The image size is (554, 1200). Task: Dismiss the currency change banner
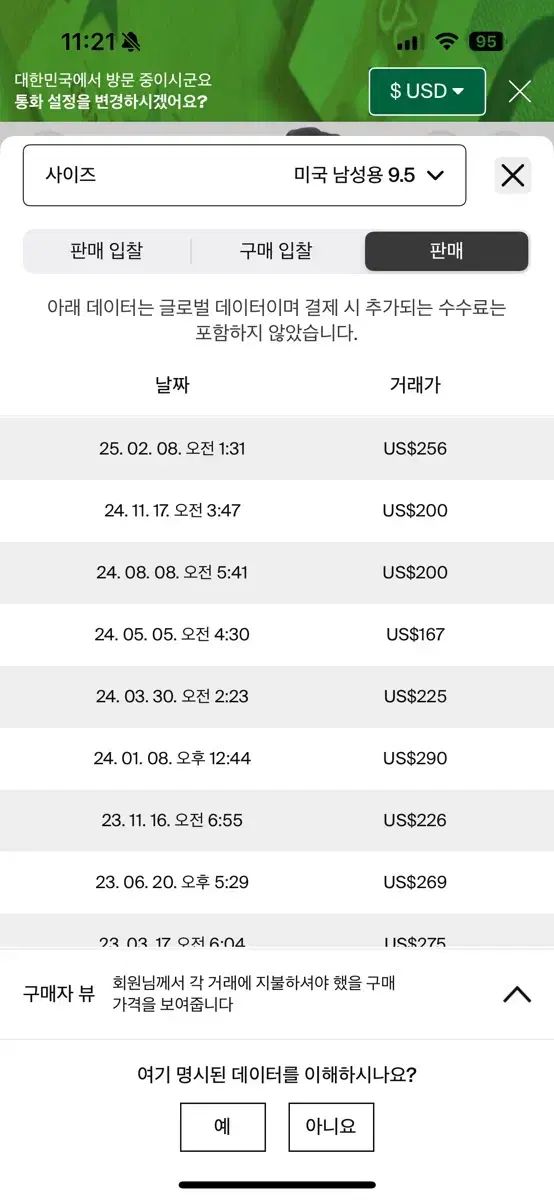tap(519, 92)
